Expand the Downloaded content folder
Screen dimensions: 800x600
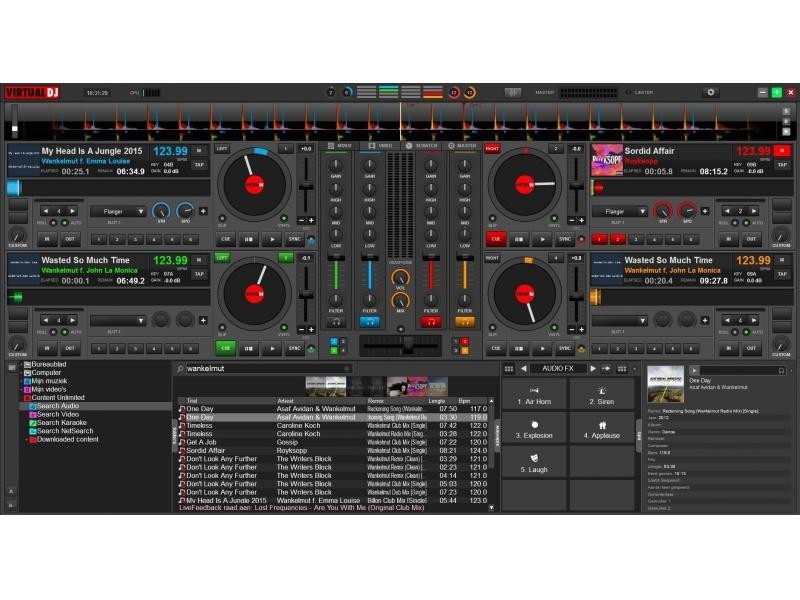click(x=27, y=439)
